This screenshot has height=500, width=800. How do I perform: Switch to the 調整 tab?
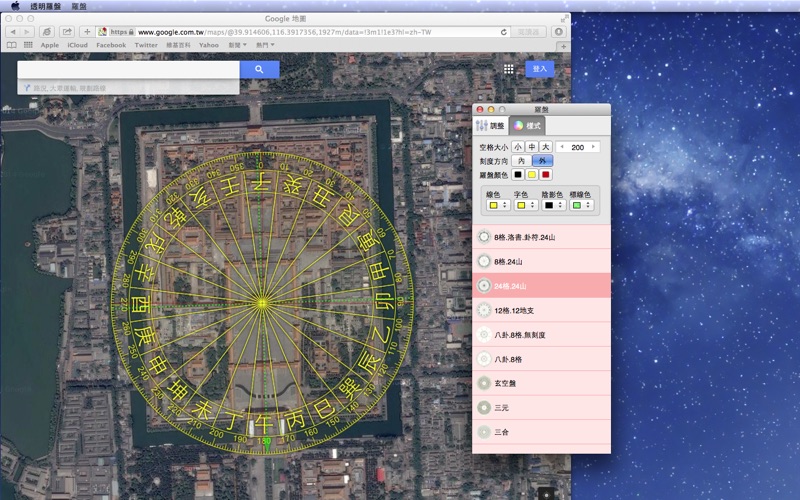[x=490, y=126]
